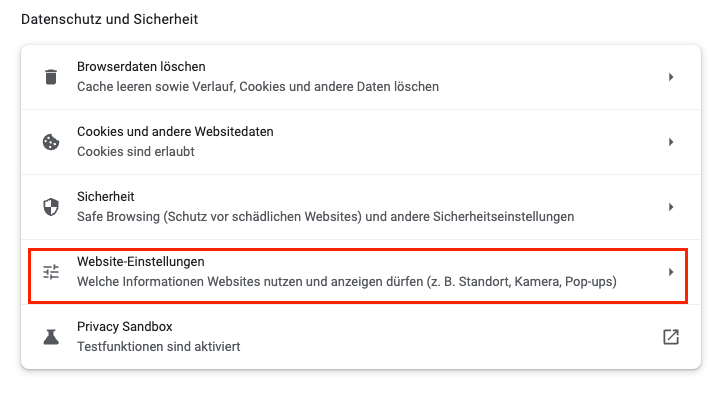726x395 pixels.
Task: Expand the Sicherheit row arrow
Action: tap(671, 207)
